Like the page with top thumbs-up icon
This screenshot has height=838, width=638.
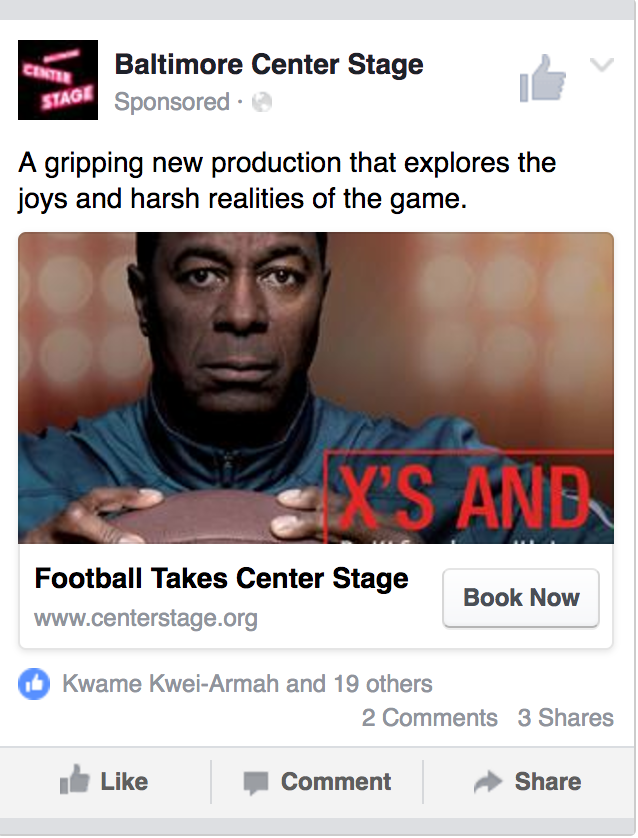click(543, 79)
